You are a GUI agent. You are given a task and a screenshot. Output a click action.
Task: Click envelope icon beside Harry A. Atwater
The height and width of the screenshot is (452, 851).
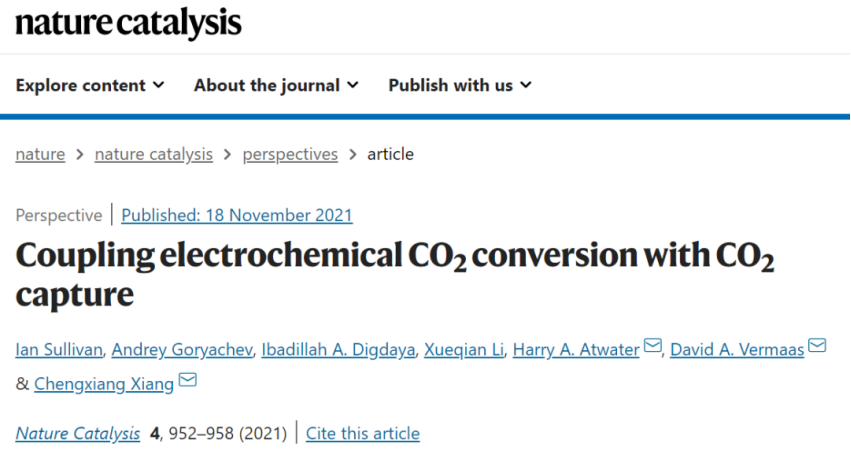[652, 345]
